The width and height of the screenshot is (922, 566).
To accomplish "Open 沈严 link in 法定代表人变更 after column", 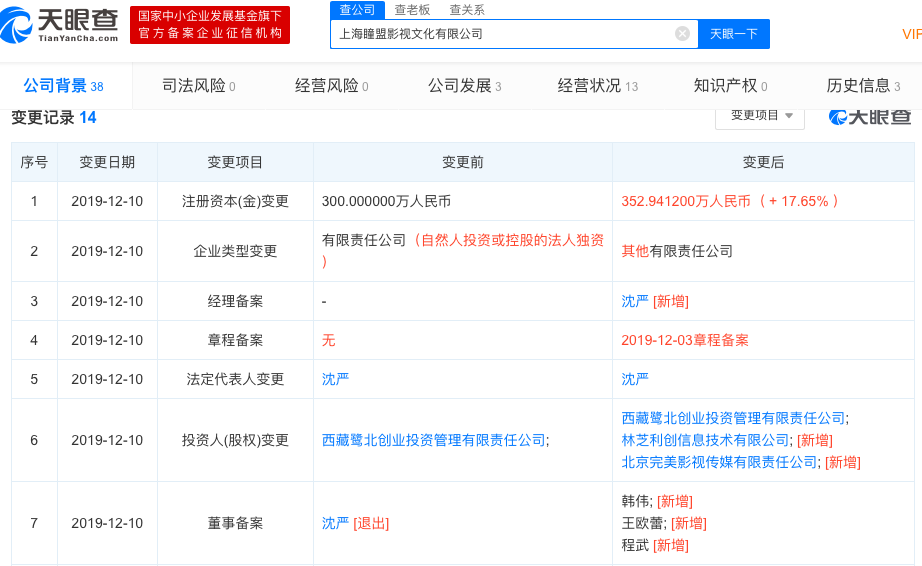I will pos(635,379).
